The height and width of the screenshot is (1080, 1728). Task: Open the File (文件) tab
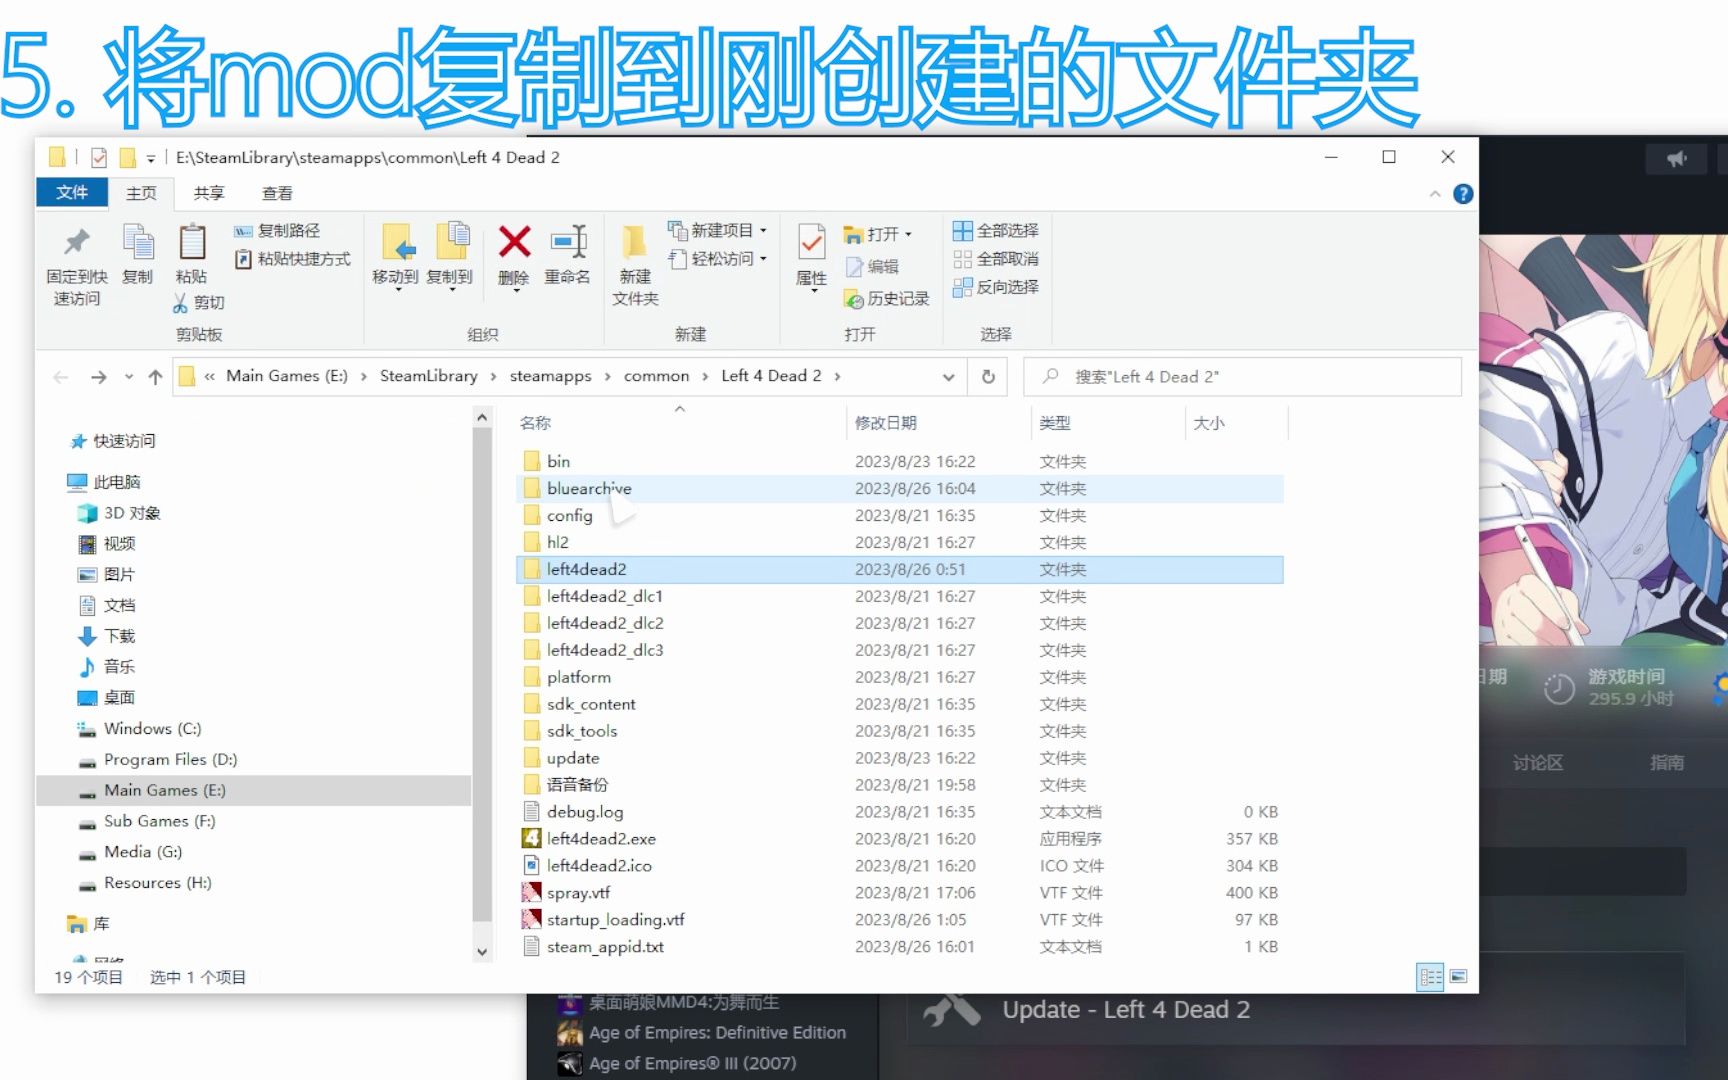[x=72, y=192]
